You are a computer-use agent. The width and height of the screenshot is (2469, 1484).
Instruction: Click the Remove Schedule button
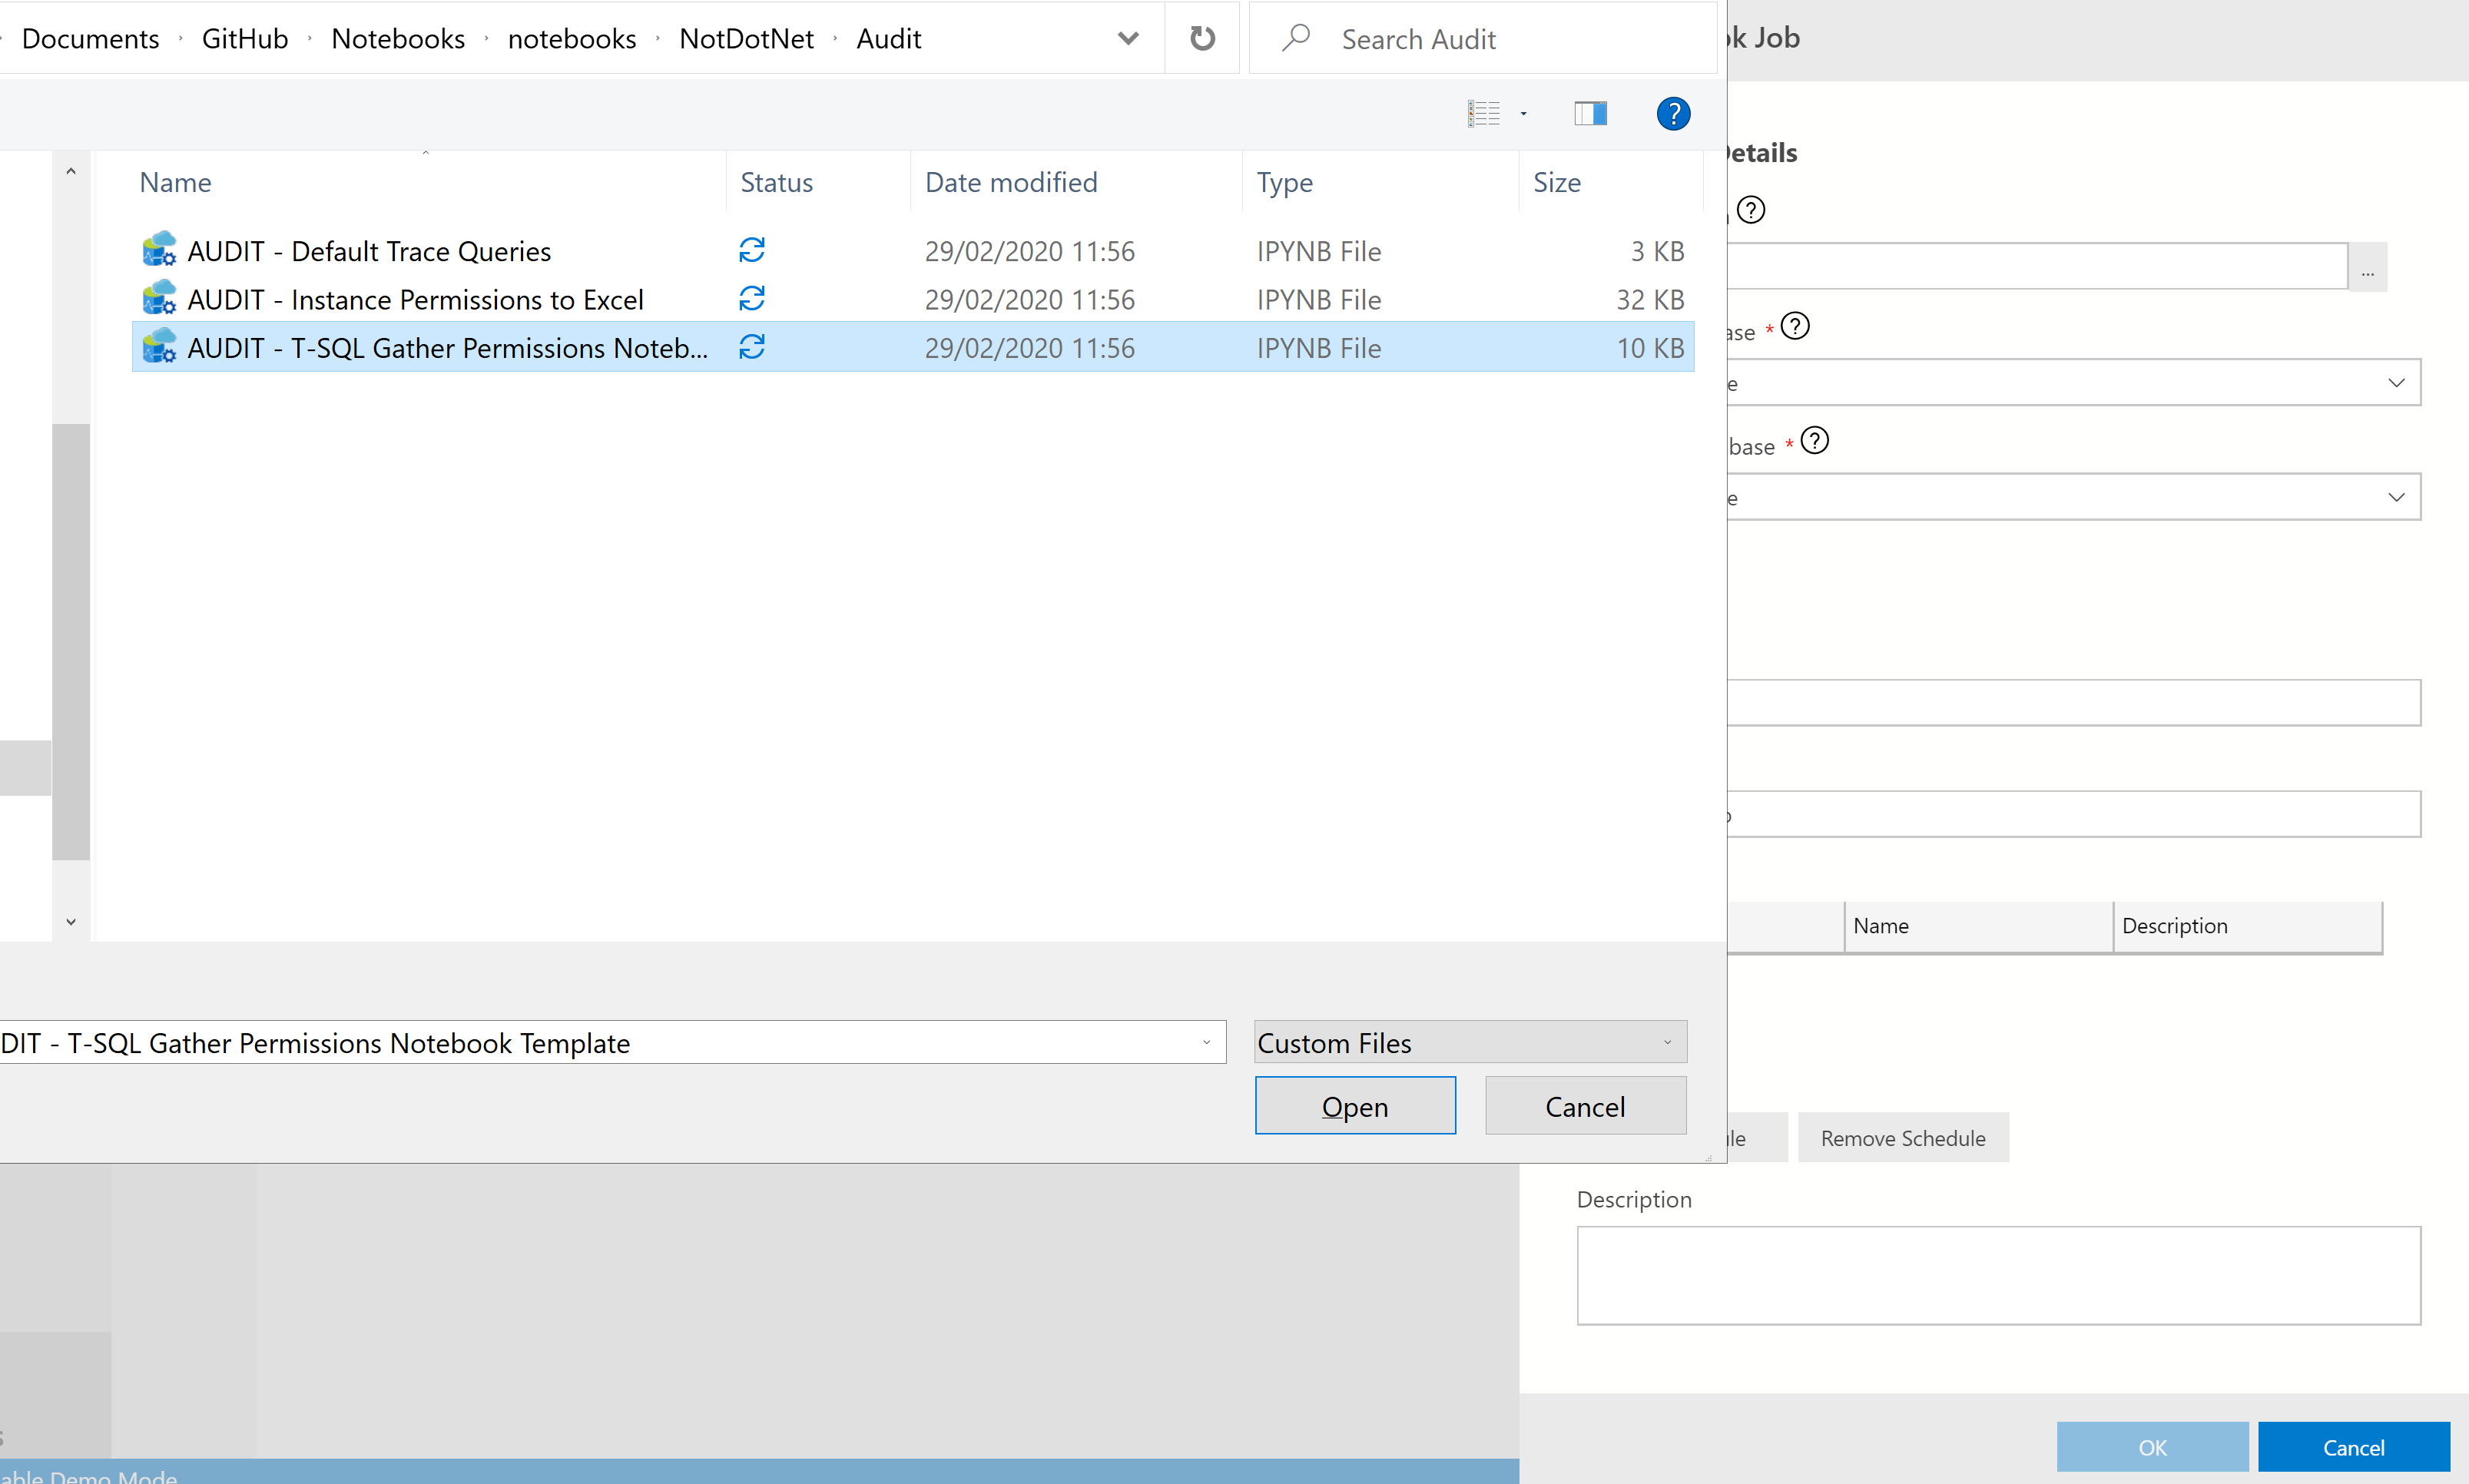(x=1902, y=1138)
